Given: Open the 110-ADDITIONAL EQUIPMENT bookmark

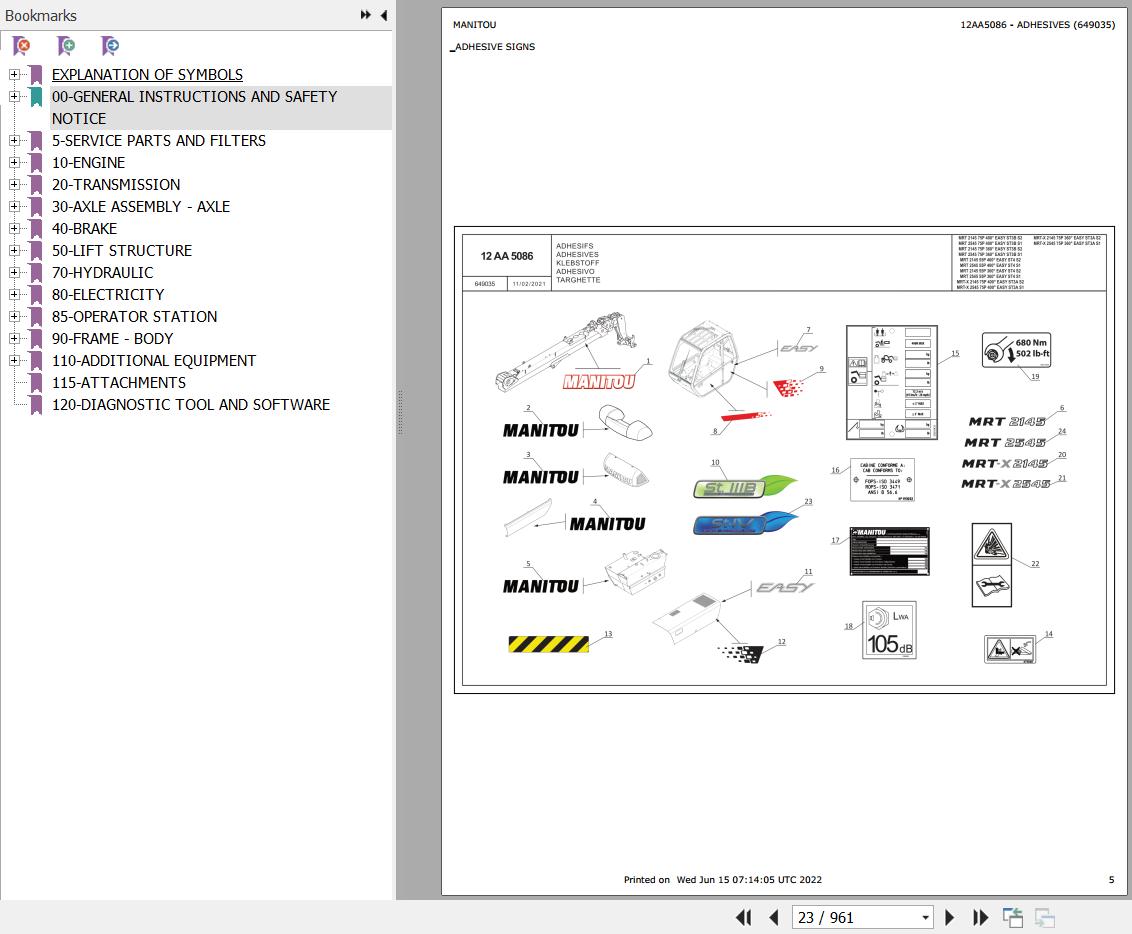Looking at the screenshot, I should tap(154, 360).
